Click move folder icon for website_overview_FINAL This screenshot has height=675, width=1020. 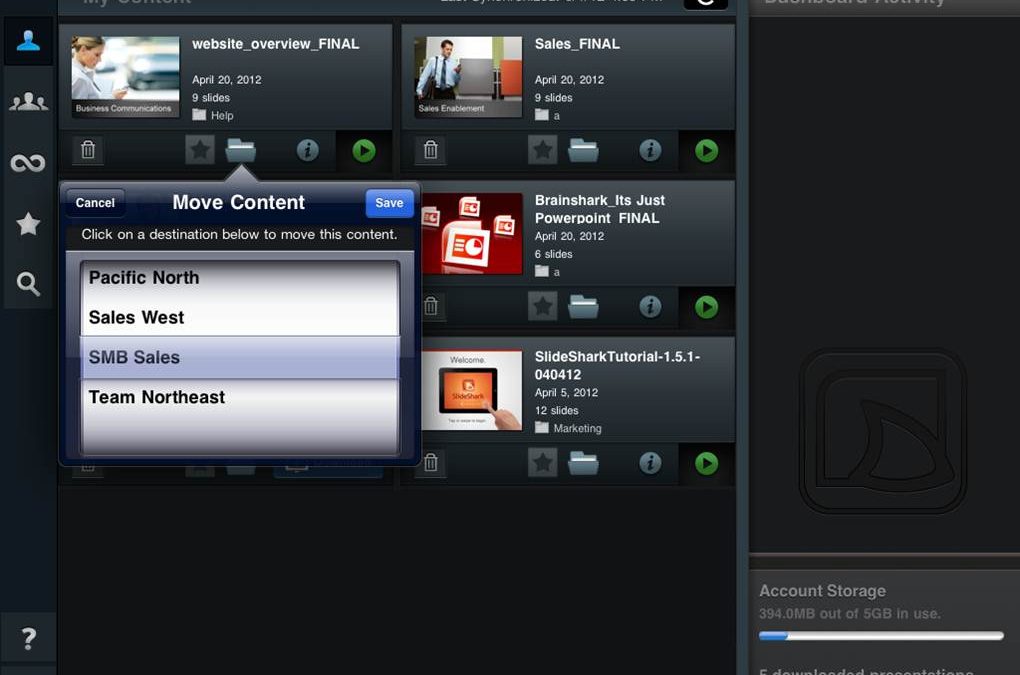point(241,150)
